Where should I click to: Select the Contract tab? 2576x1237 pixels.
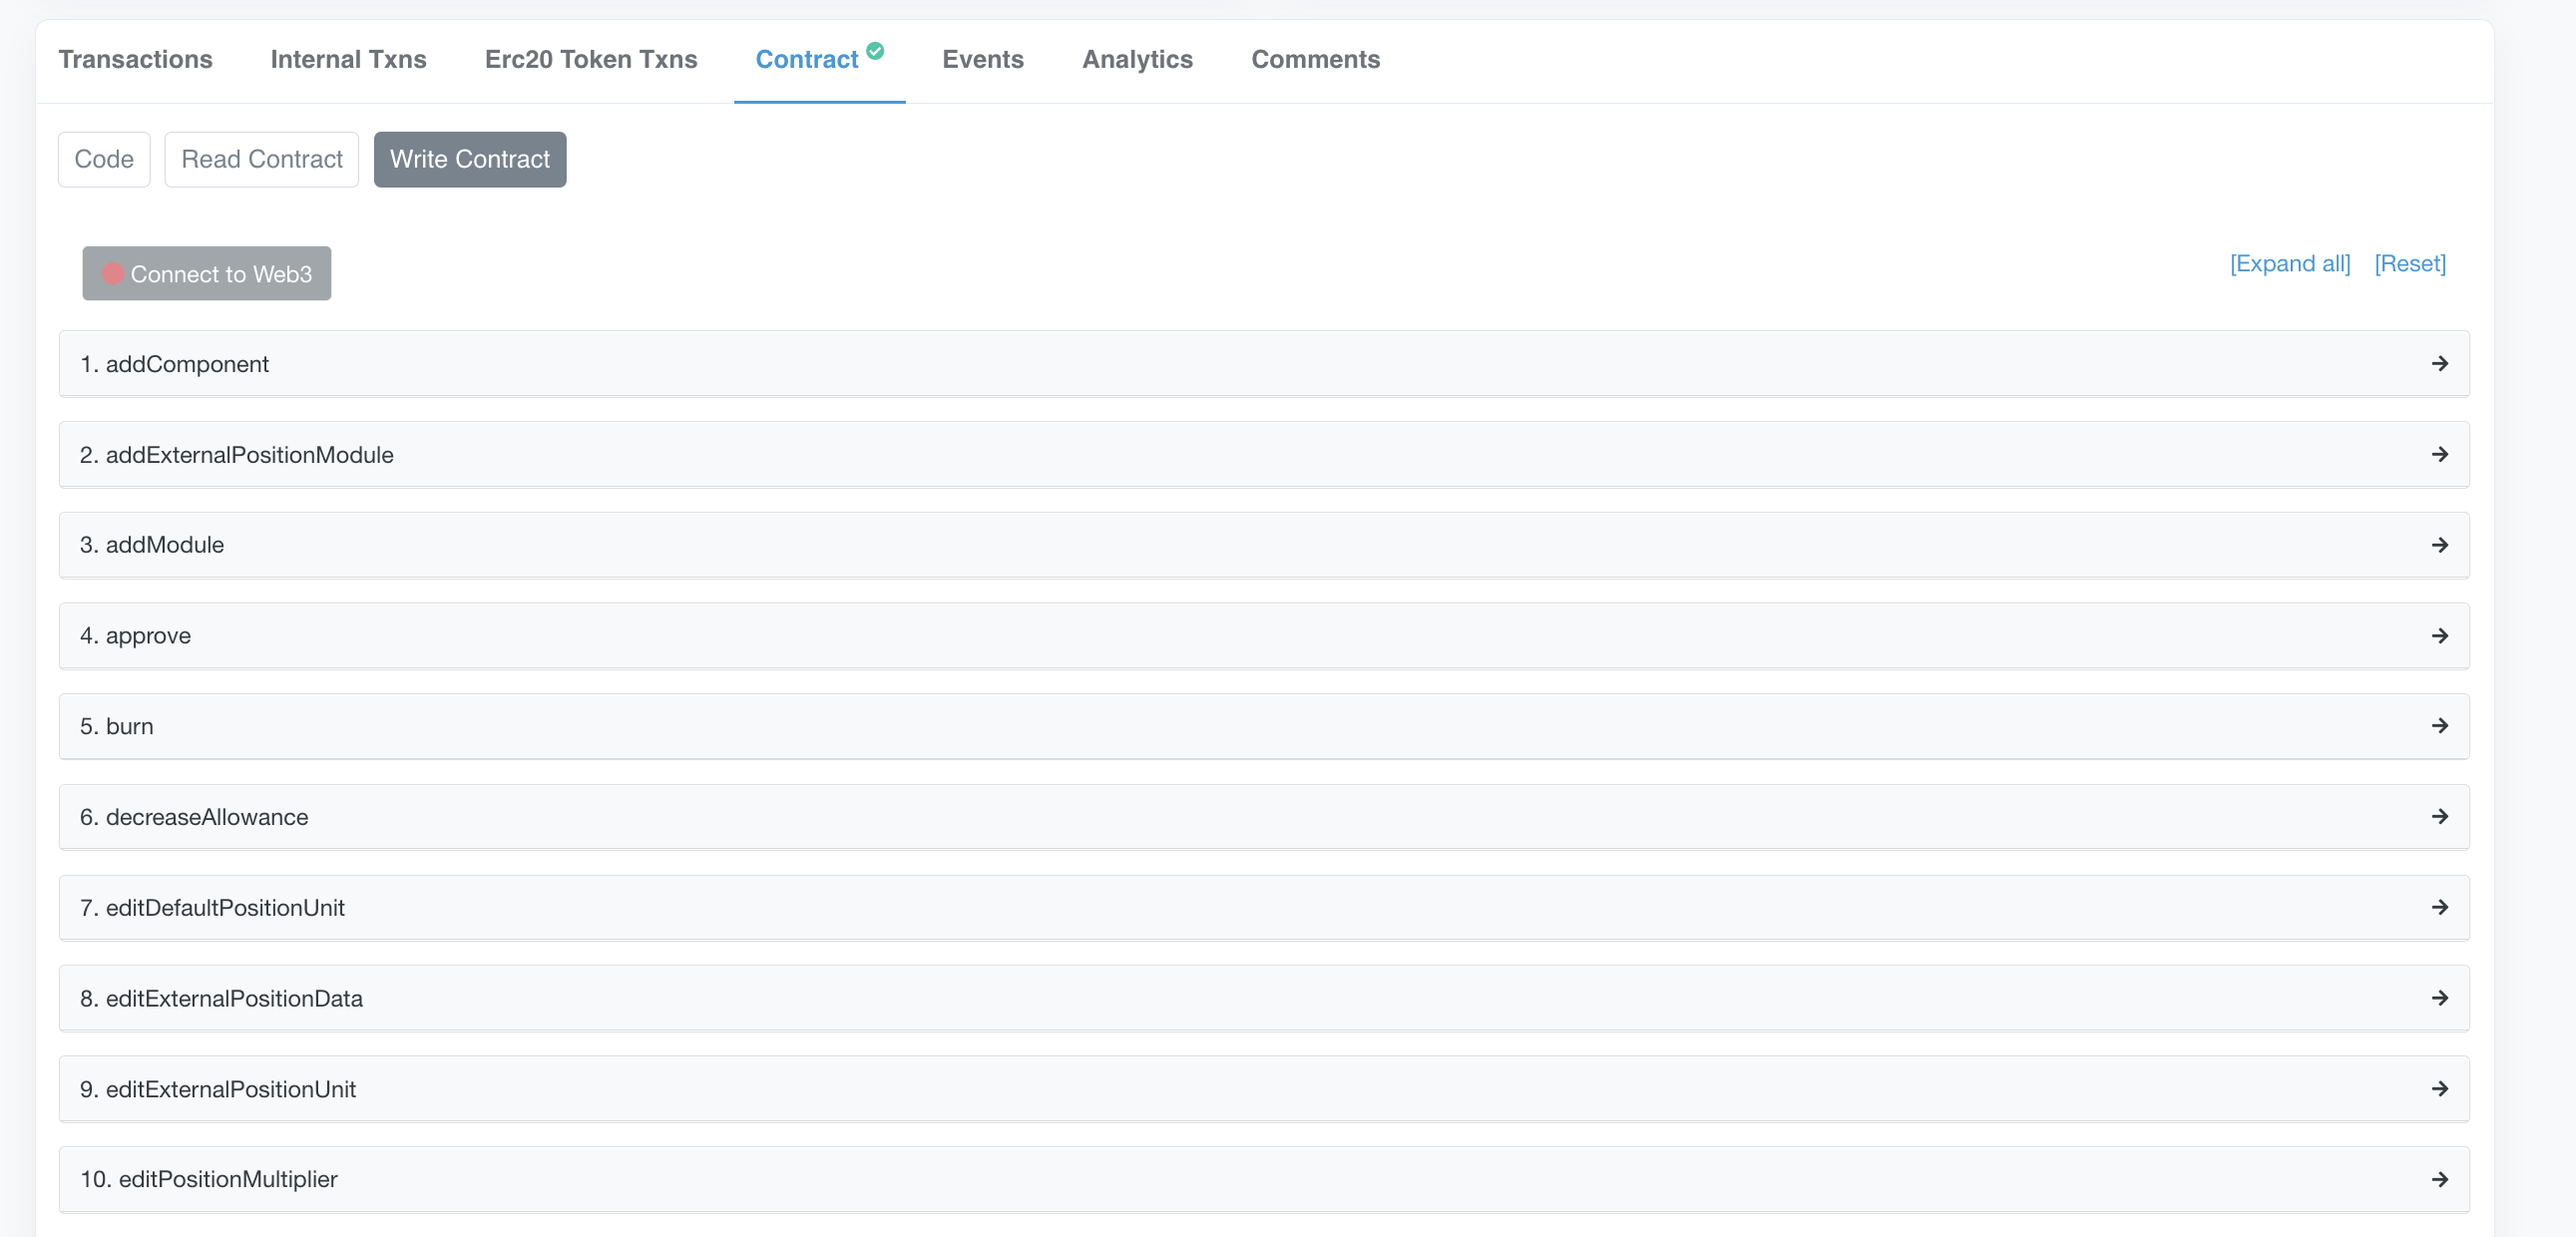click(807, 59)
